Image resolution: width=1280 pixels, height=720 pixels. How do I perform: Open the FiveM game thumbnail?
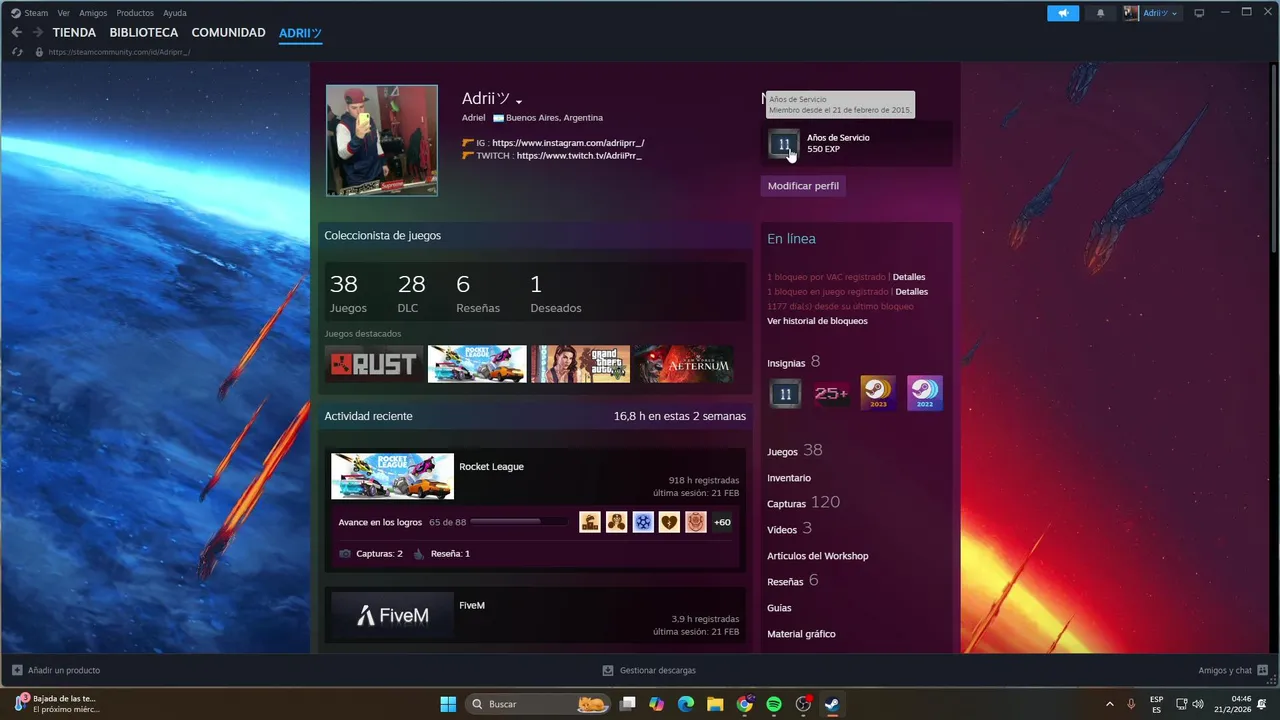(392, 616)
